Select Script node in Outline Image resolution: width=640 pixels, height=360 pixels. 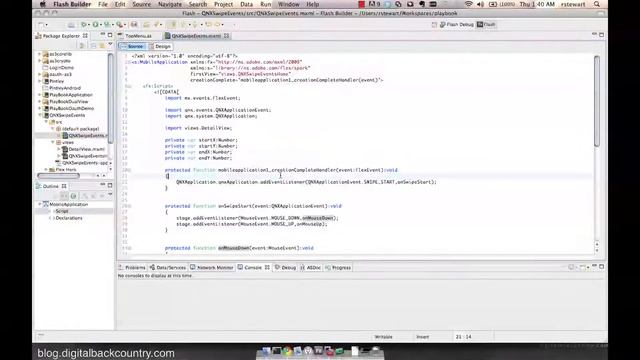coord(62,211)
